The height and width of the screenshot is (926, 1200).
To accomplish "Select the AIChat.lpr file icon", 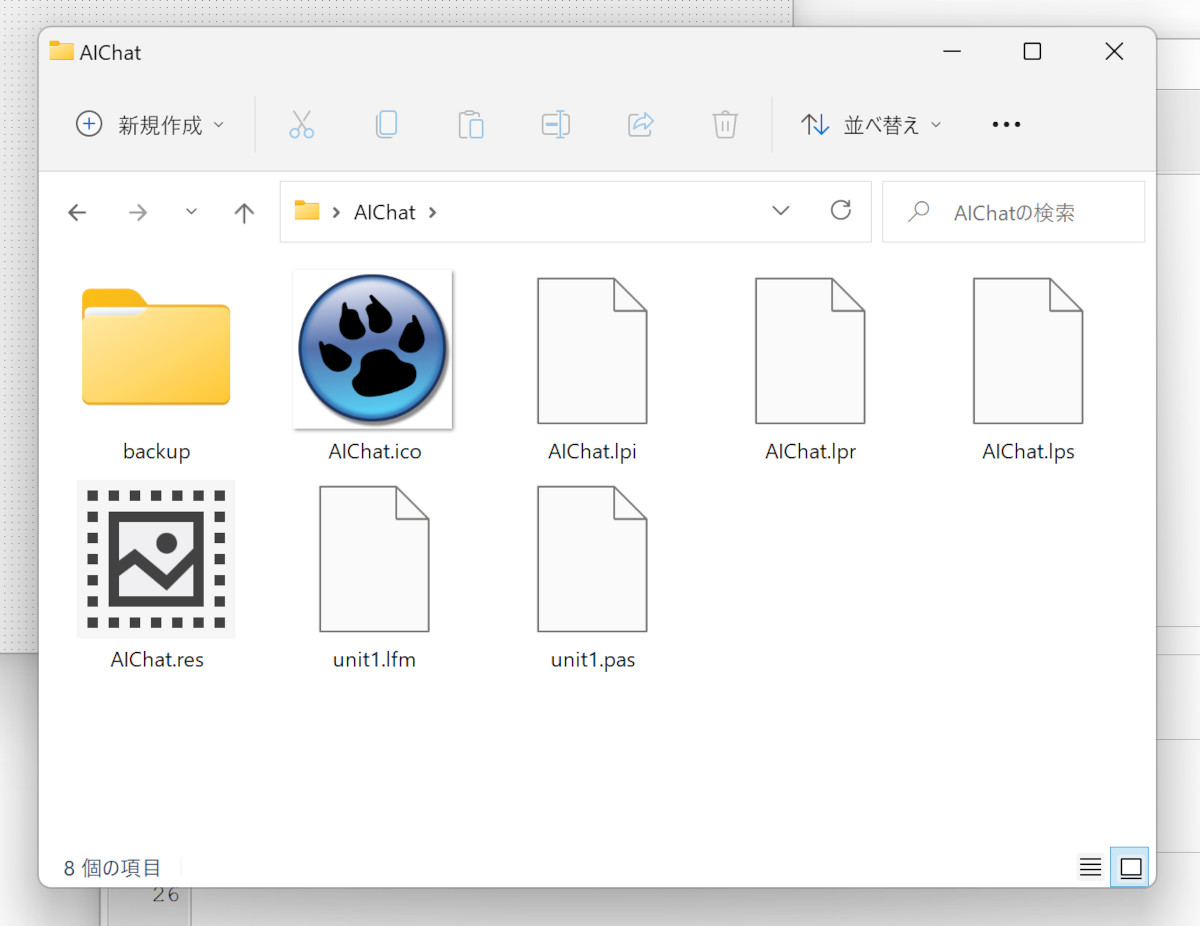I will pyautogui.click(x=810, y=350).
